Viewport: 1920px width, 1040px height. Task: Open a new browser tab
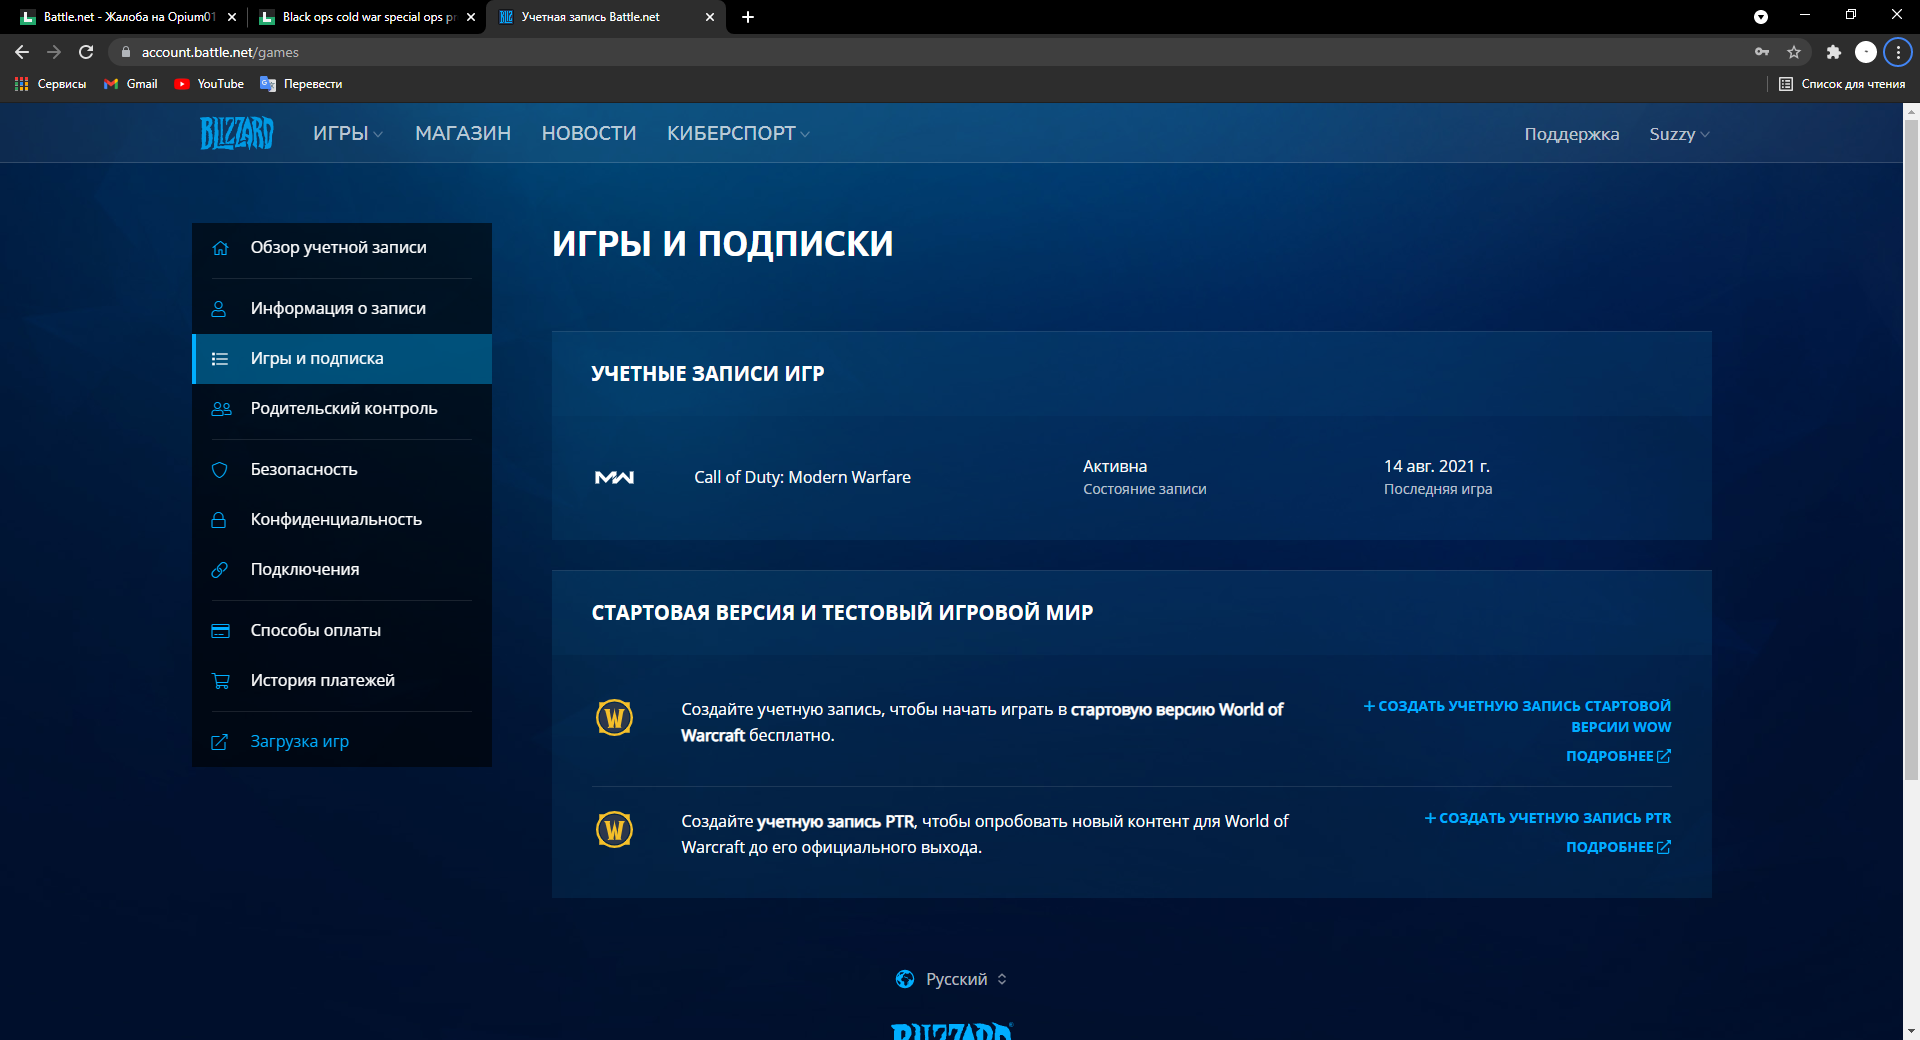[748, 17]
